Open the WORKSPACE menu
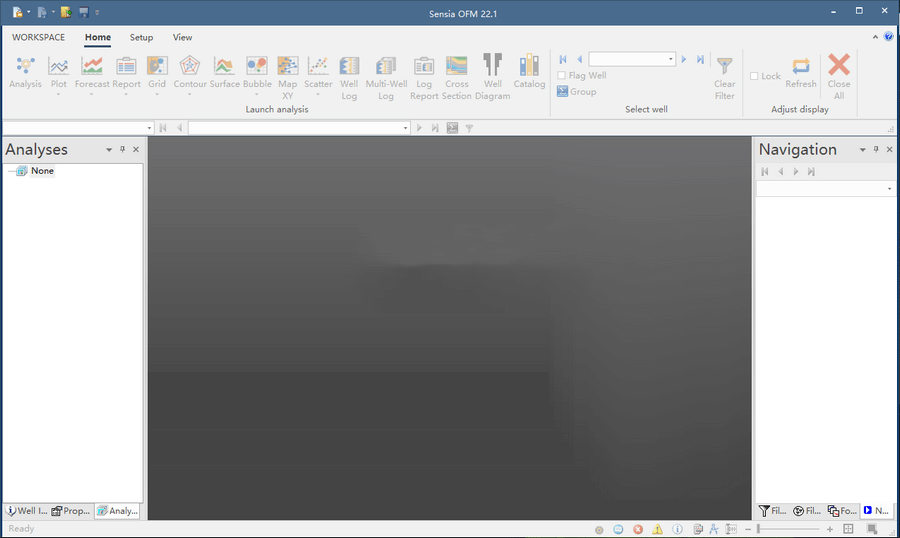This screenshot has height=538, width=900. [x=39, y=37]
